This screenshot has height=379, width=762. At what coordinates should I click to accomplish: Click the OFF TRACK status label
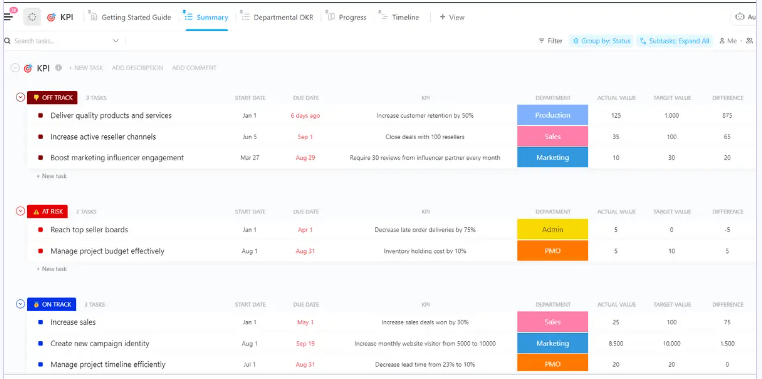click(x=52, y=98)
